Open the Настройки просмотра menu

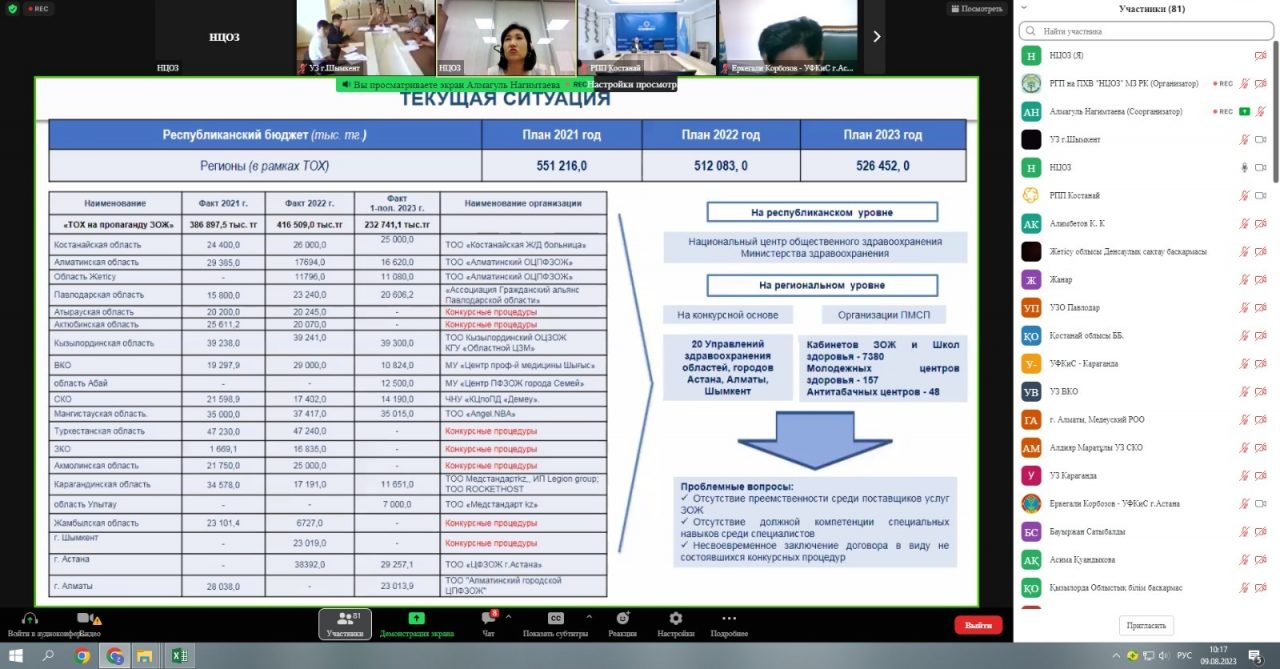[x=631, y=85]
